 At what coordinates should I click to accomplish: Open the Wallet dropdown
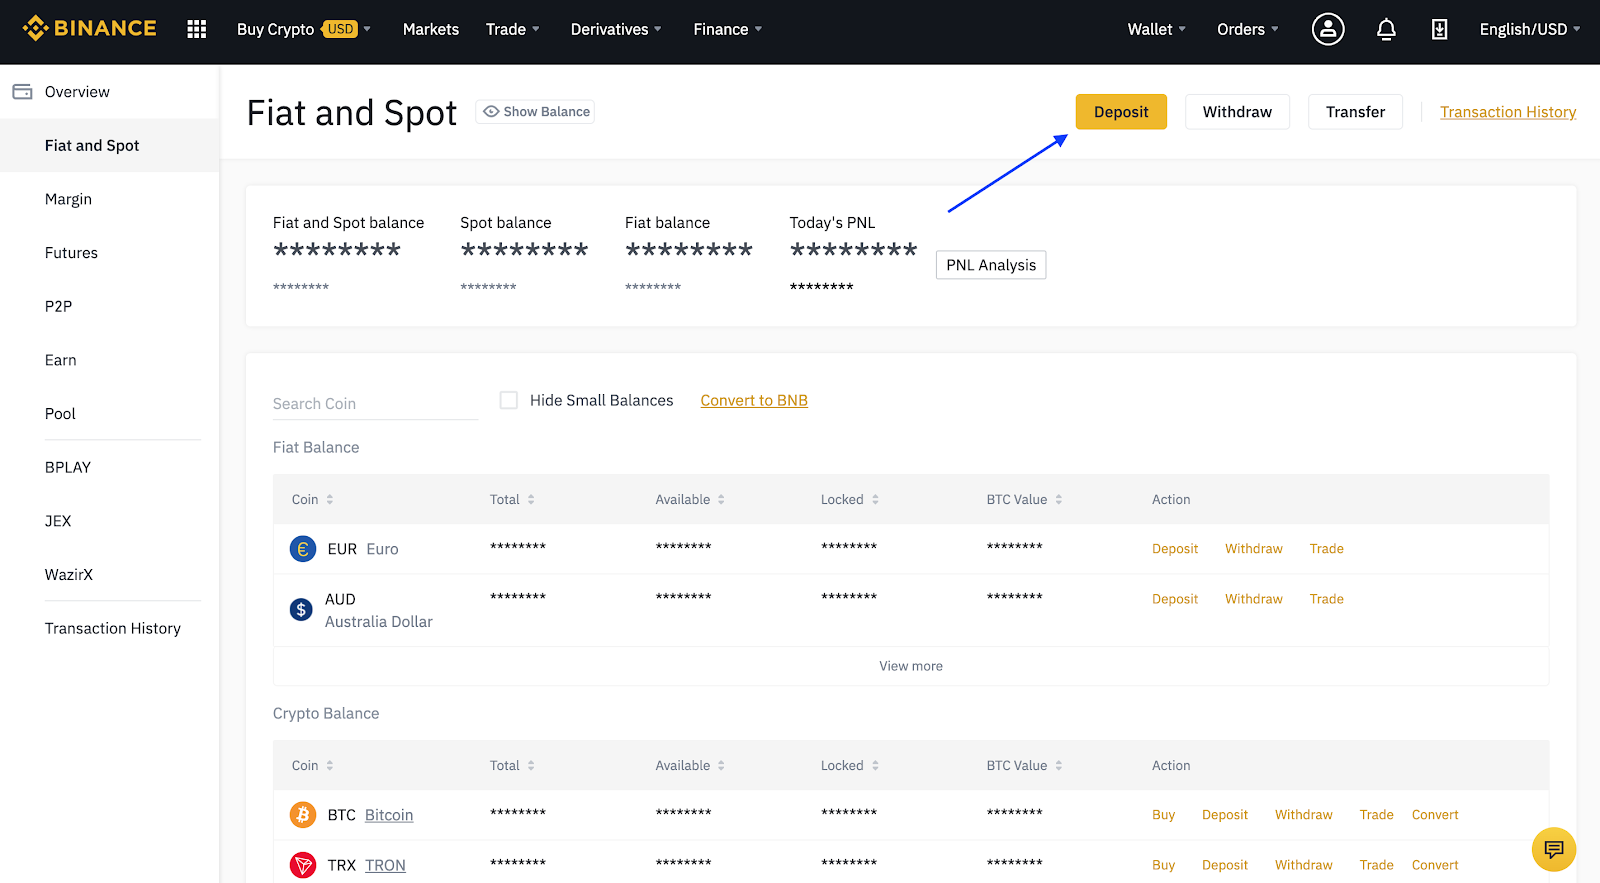tap(1157, 29)
